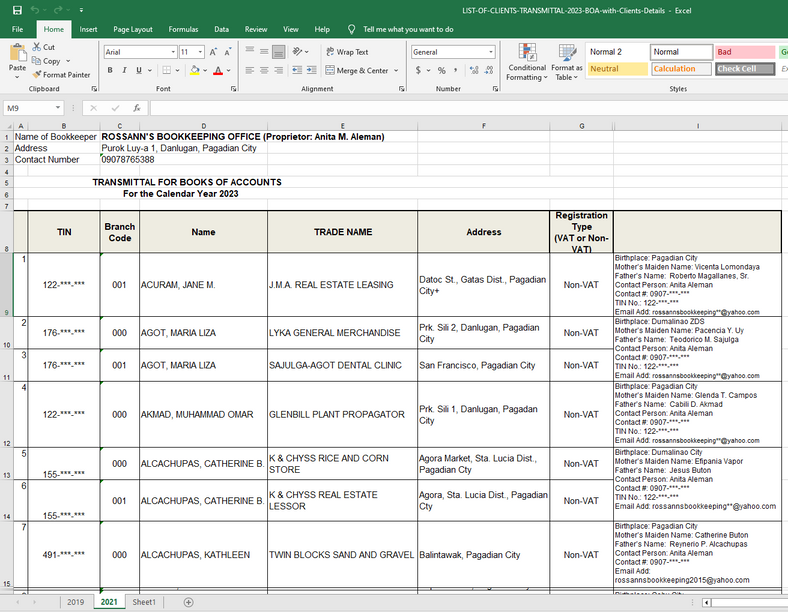
Task: Copy the selected cells
Action: (x=46, y=61)
